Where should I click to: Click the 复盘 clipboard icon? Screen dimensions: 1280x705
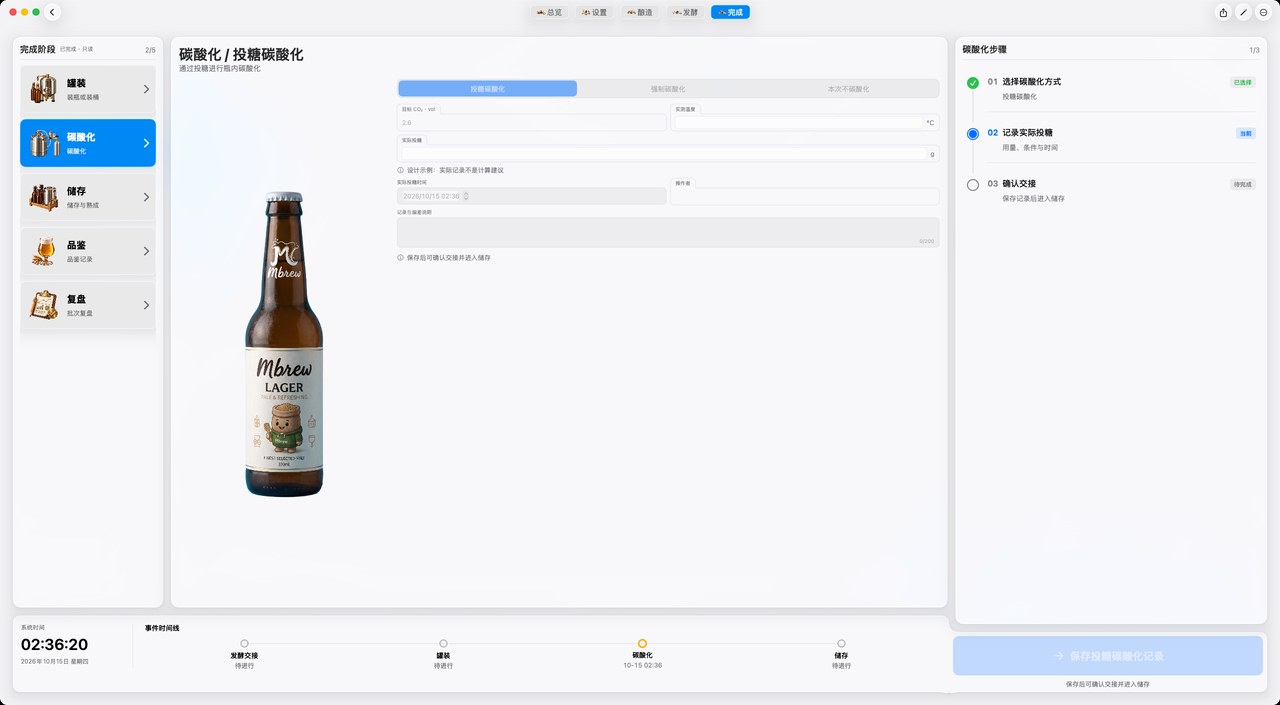(x=43, y=305)
